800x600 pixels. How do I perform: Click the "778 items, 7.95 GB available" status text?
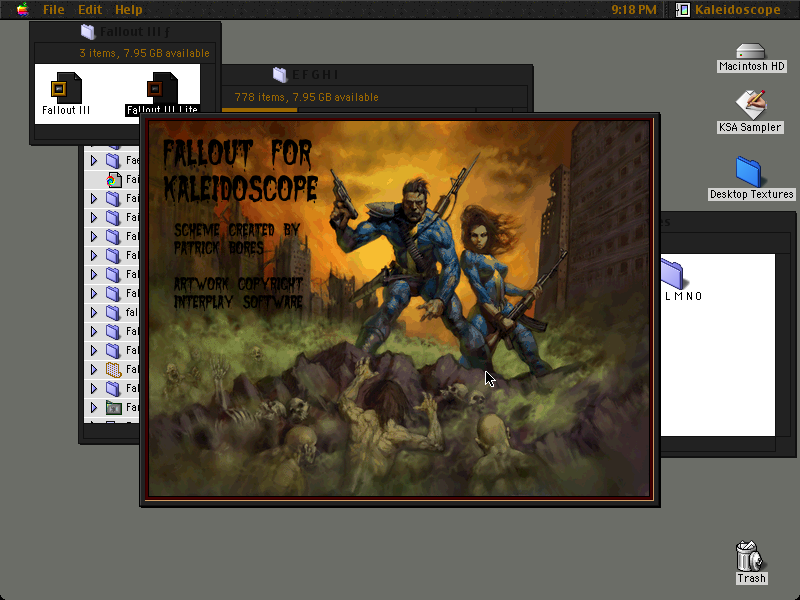pos(306,97)
